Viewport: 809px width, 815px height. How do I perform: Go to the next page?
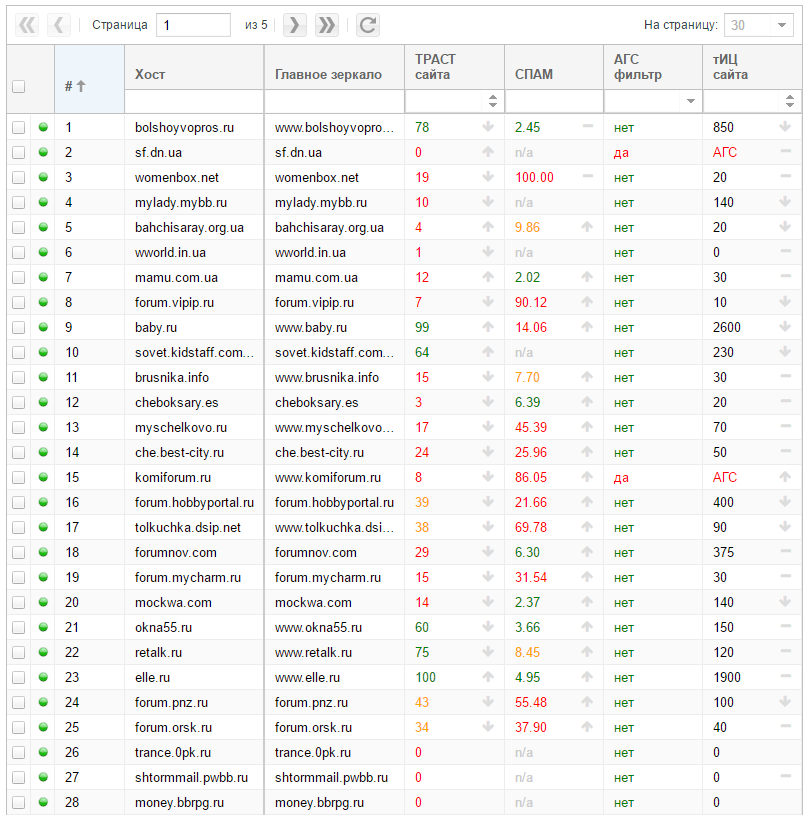click(x=295, y=25)
